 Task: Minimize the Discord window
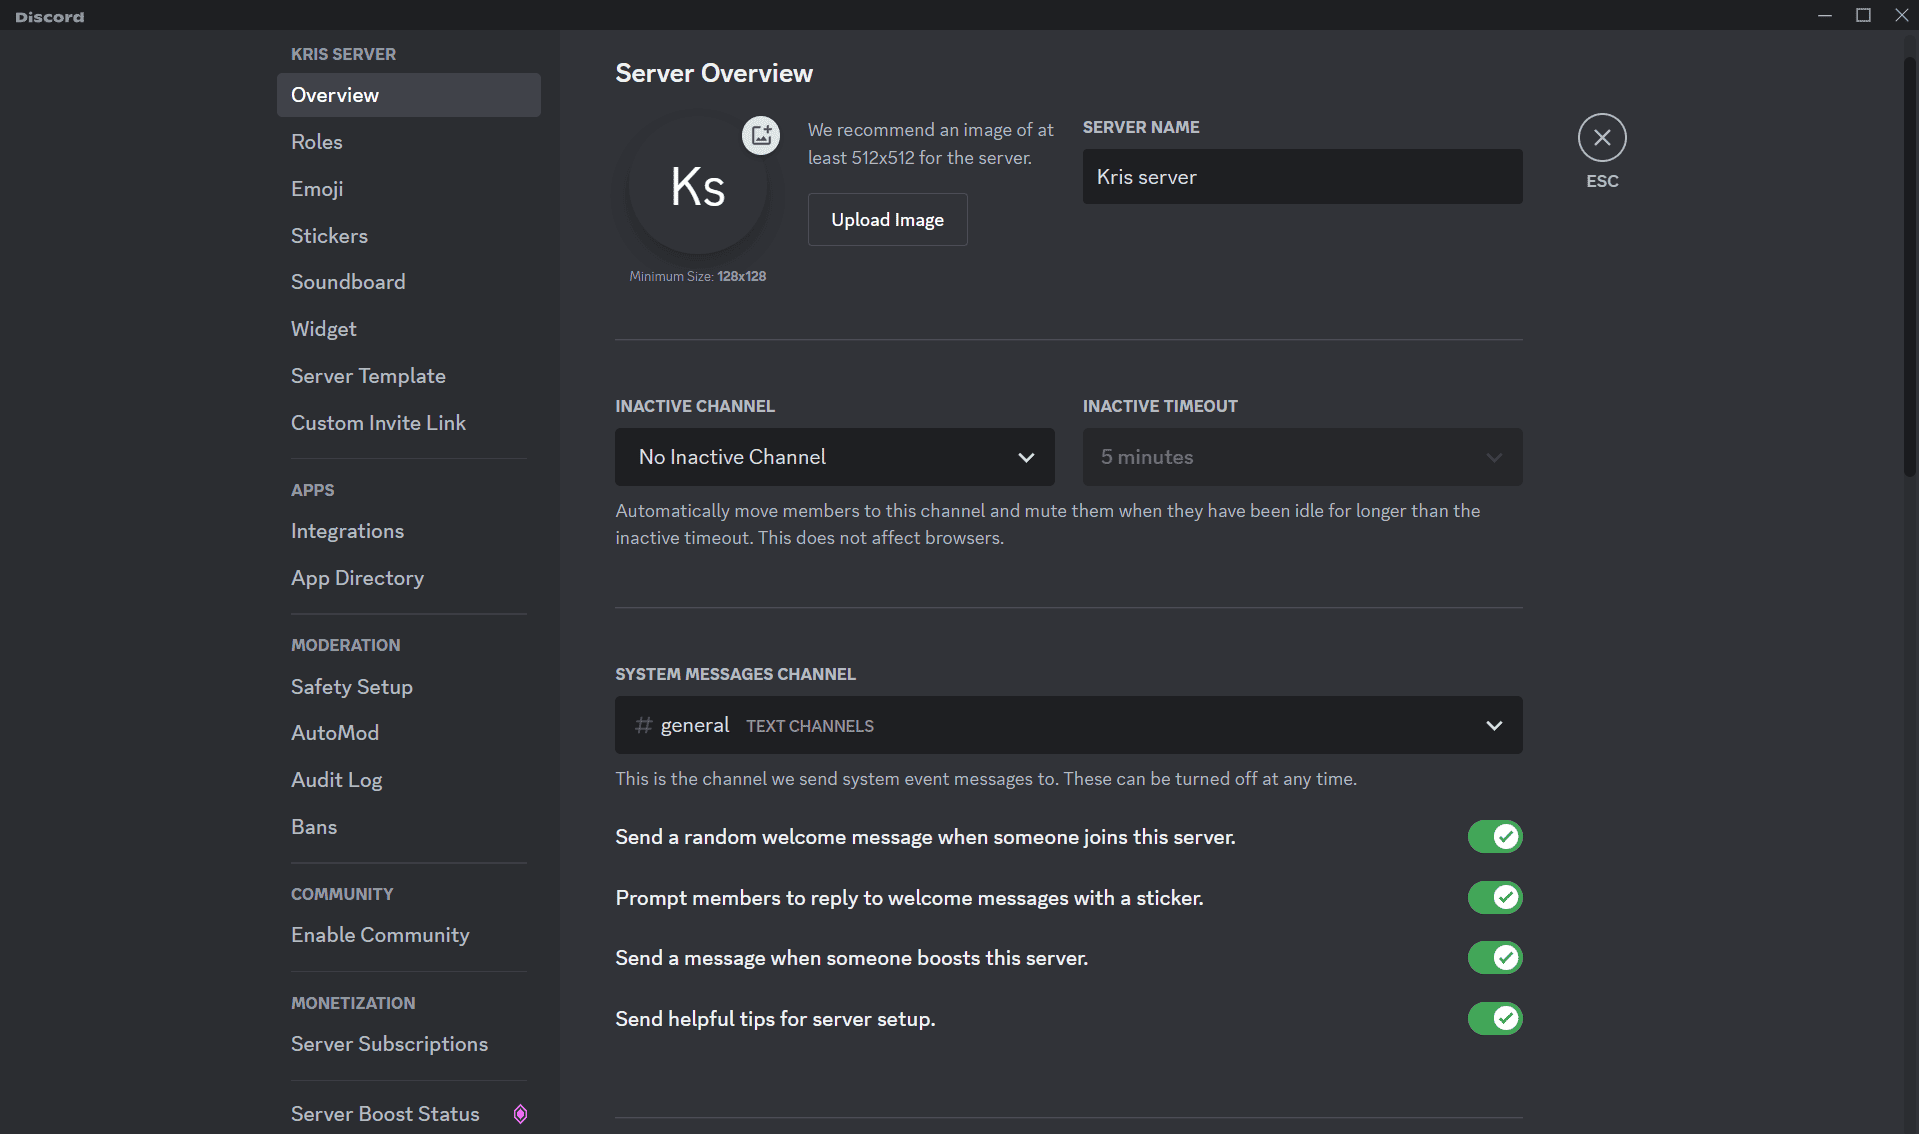(1825, 15)
